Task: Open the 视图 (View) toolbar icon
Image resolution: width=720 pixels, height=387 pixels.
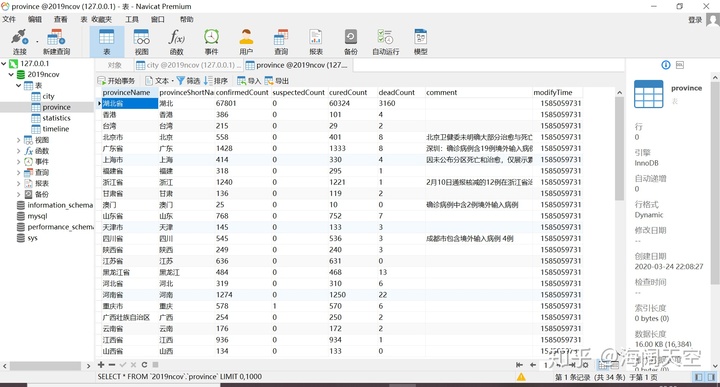Action: pyautogui.click(x=141, y=41)
